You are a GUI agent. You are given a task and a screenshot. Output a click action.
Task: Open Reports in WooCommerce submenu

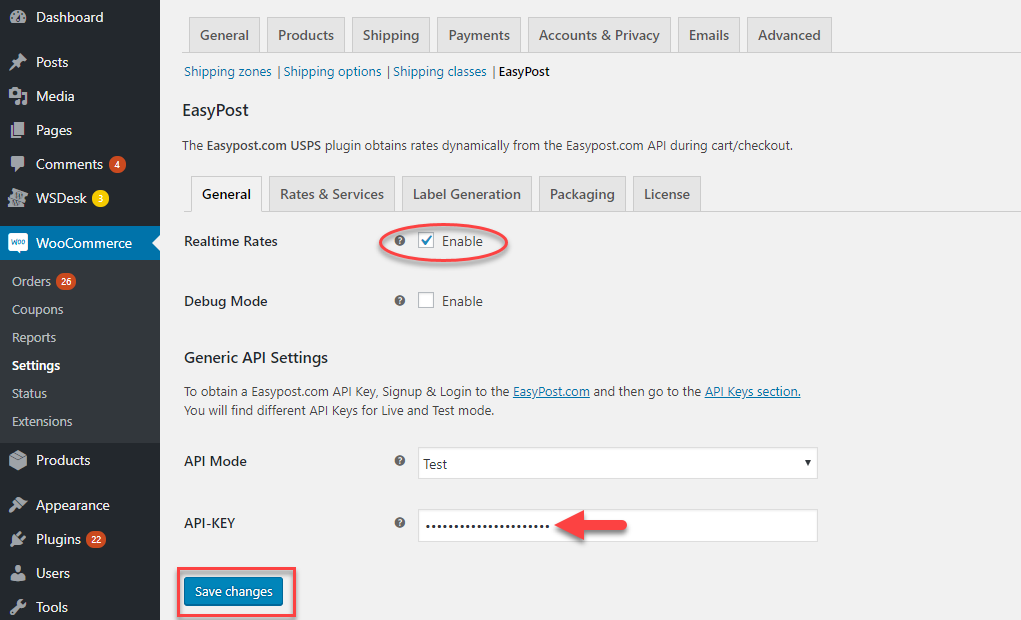click(34, 337)
